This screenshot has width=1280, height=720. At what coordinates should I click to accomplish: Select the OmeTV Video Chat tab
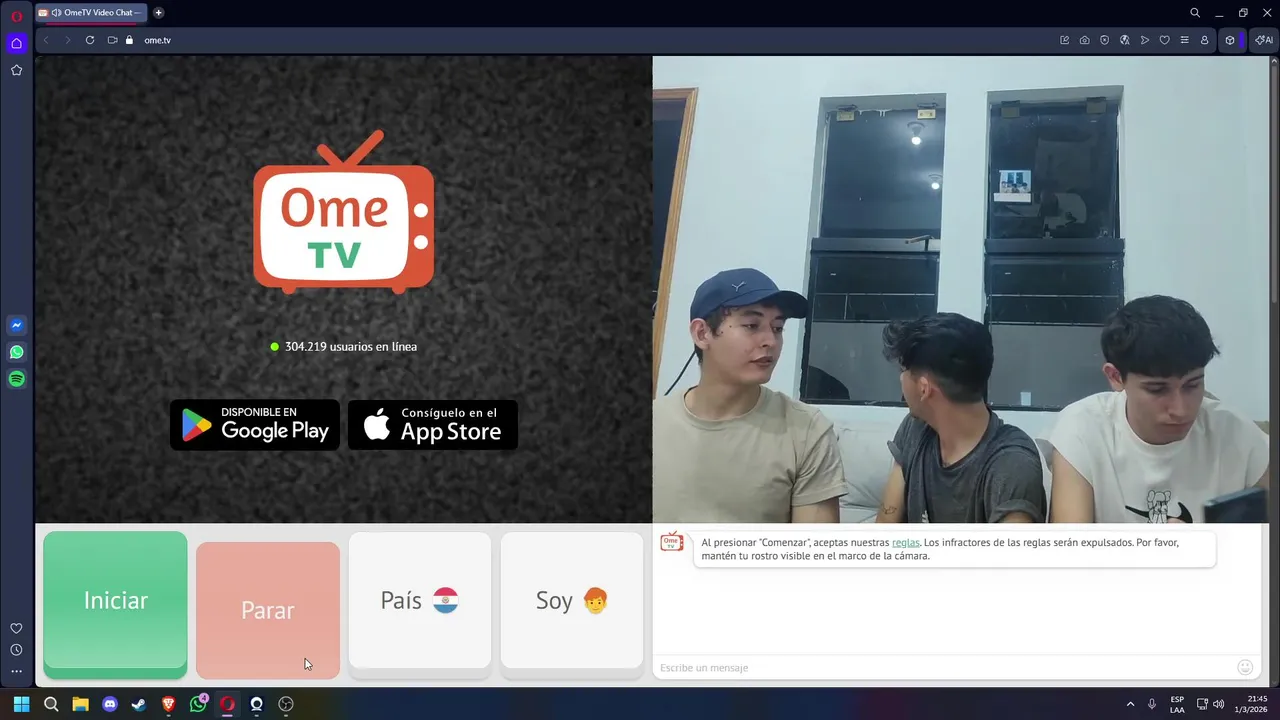(90, 13)
